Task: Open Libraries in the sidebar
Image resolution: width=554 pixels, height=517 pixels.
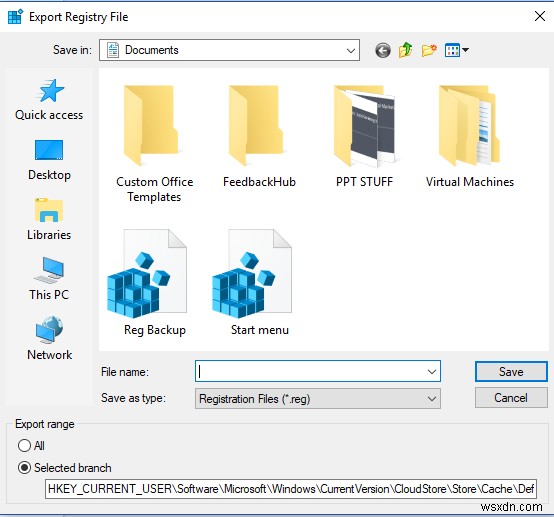Action: [x=49, y=220]
